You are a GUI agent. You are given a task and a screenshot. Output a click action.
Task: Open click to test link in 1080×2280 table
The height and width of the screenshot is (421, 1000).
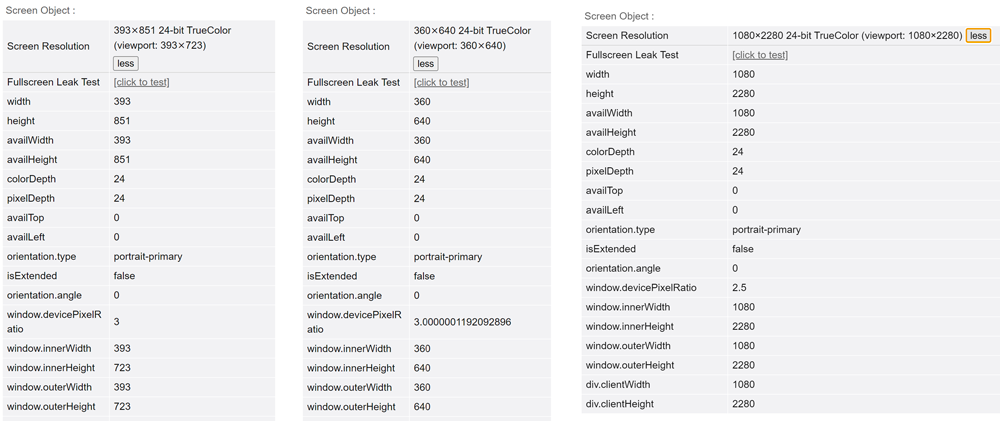[760, 55]
